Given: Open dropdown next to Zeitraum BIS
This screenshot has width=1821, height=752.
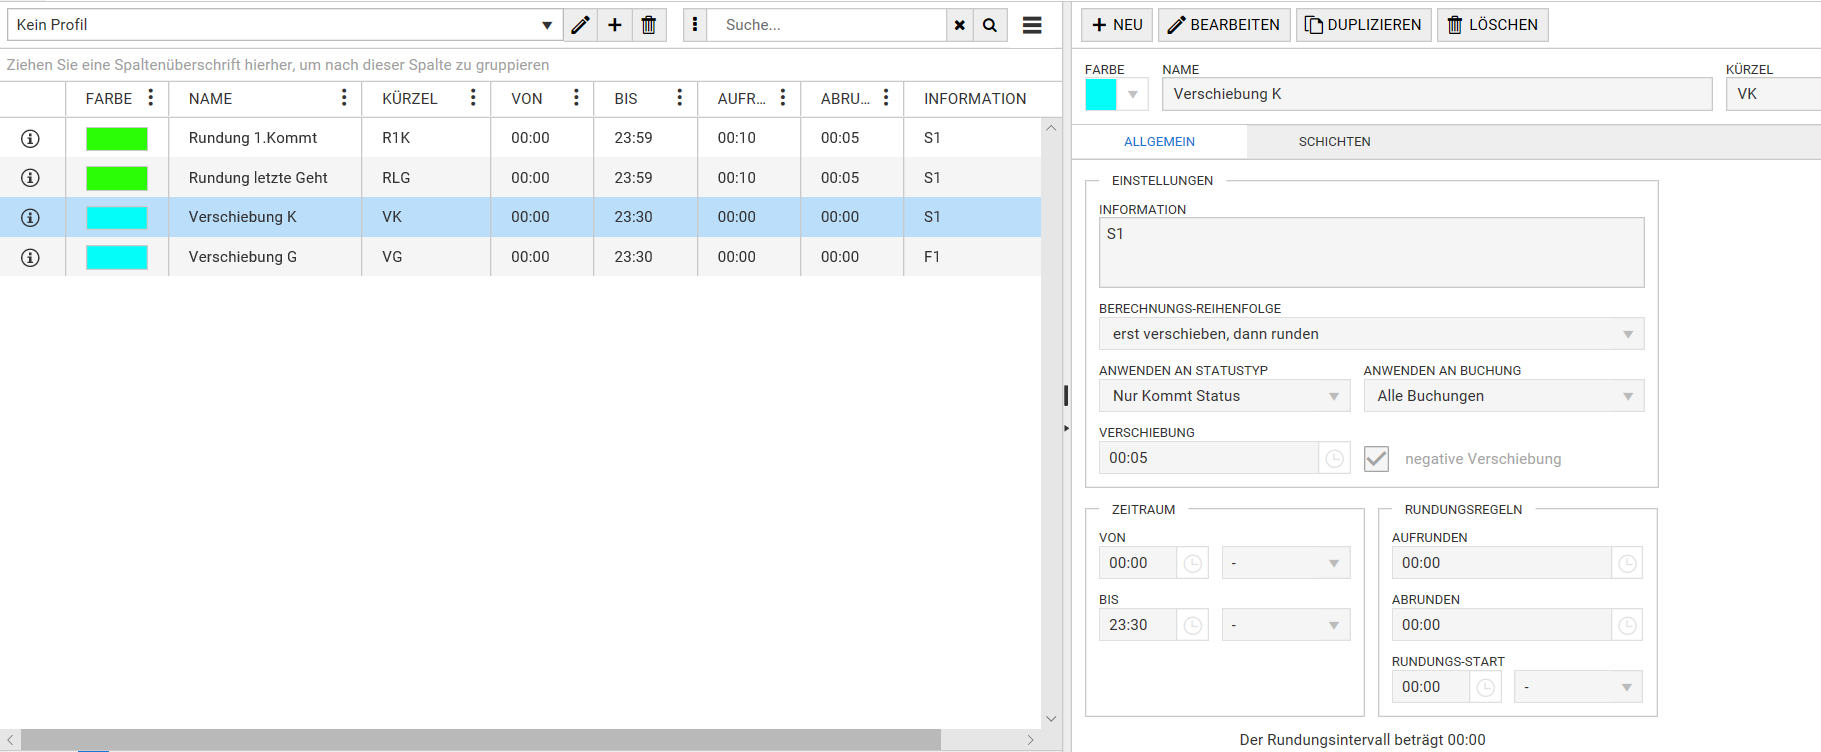Looking at the screenshot, I should pos(1286,625).
